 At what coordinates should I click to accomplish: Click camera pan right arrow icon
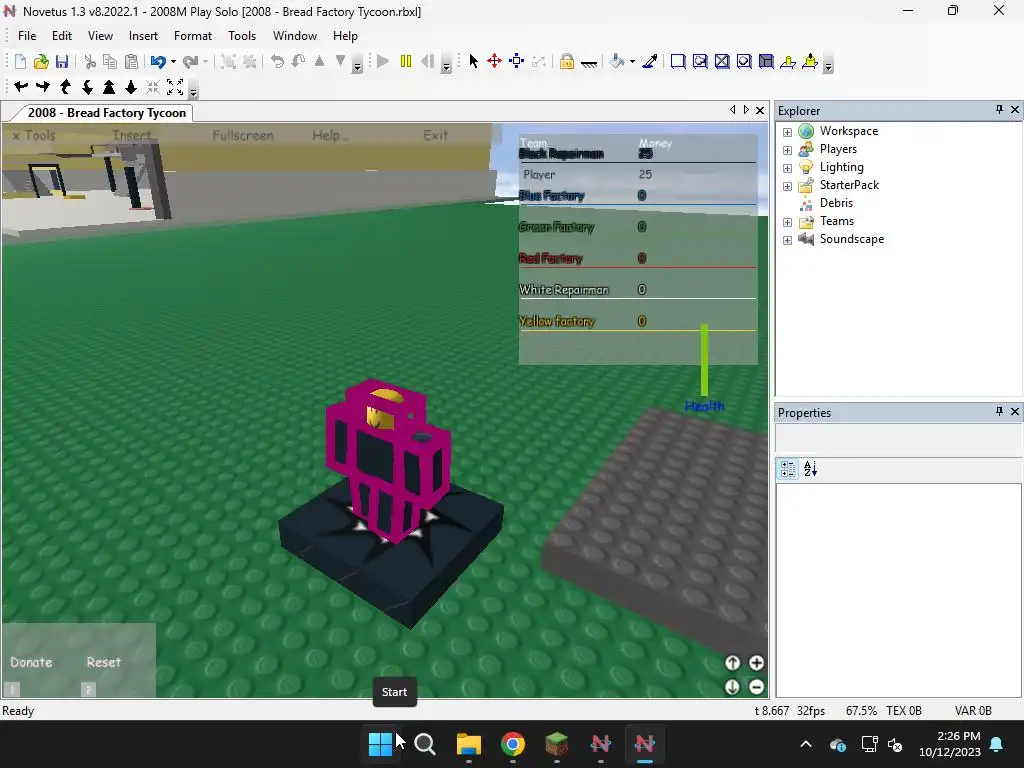point(43,86)
